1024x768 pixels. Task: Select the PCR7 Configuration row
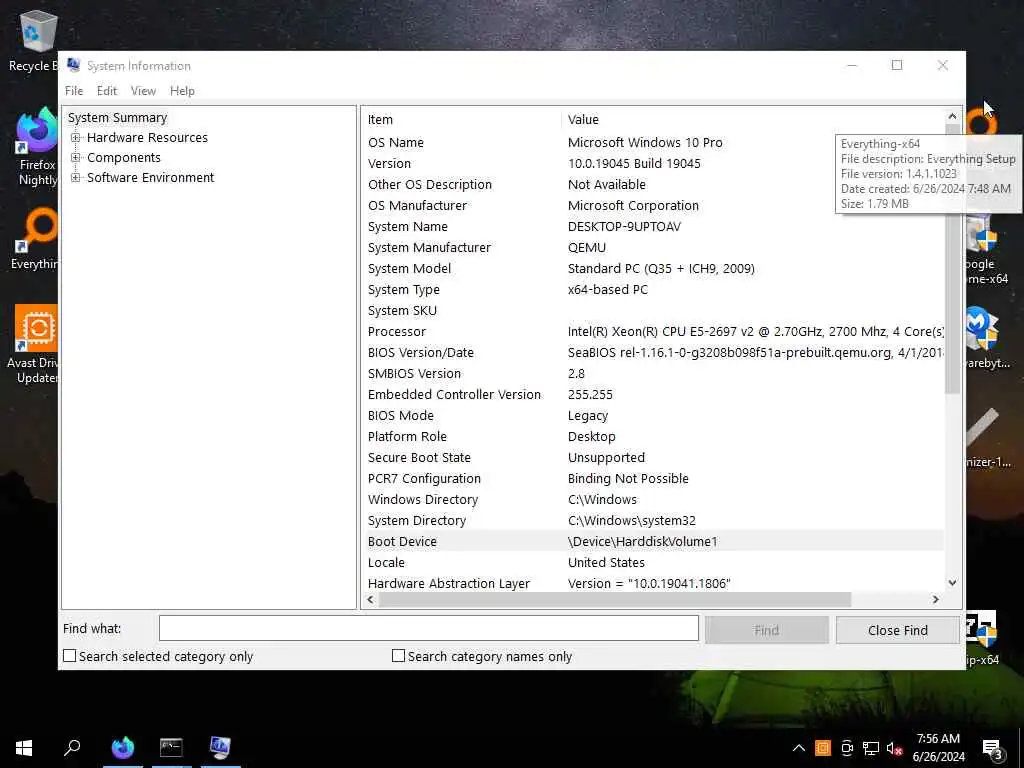653,479
